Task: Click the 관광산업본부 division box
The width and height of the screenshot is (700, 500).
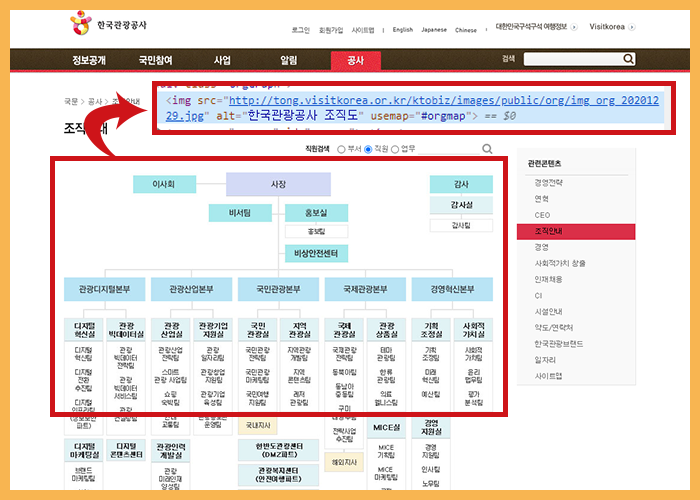Action: coord(192,289)
